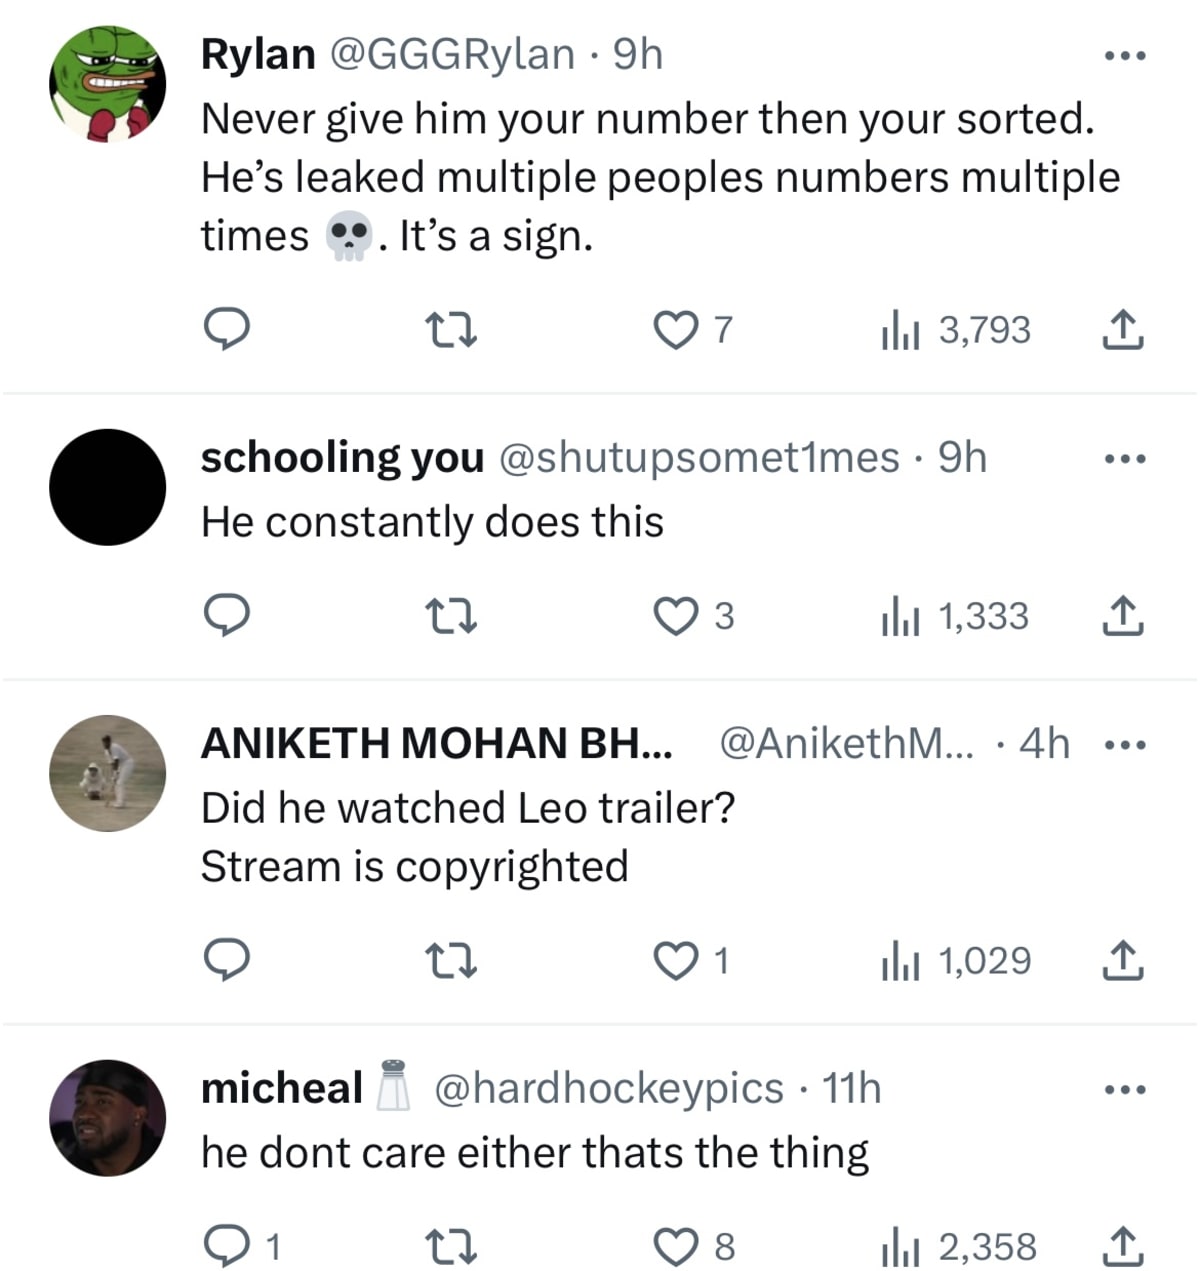Like the 'He constantly does this' tweet

(x=676, y=616)
